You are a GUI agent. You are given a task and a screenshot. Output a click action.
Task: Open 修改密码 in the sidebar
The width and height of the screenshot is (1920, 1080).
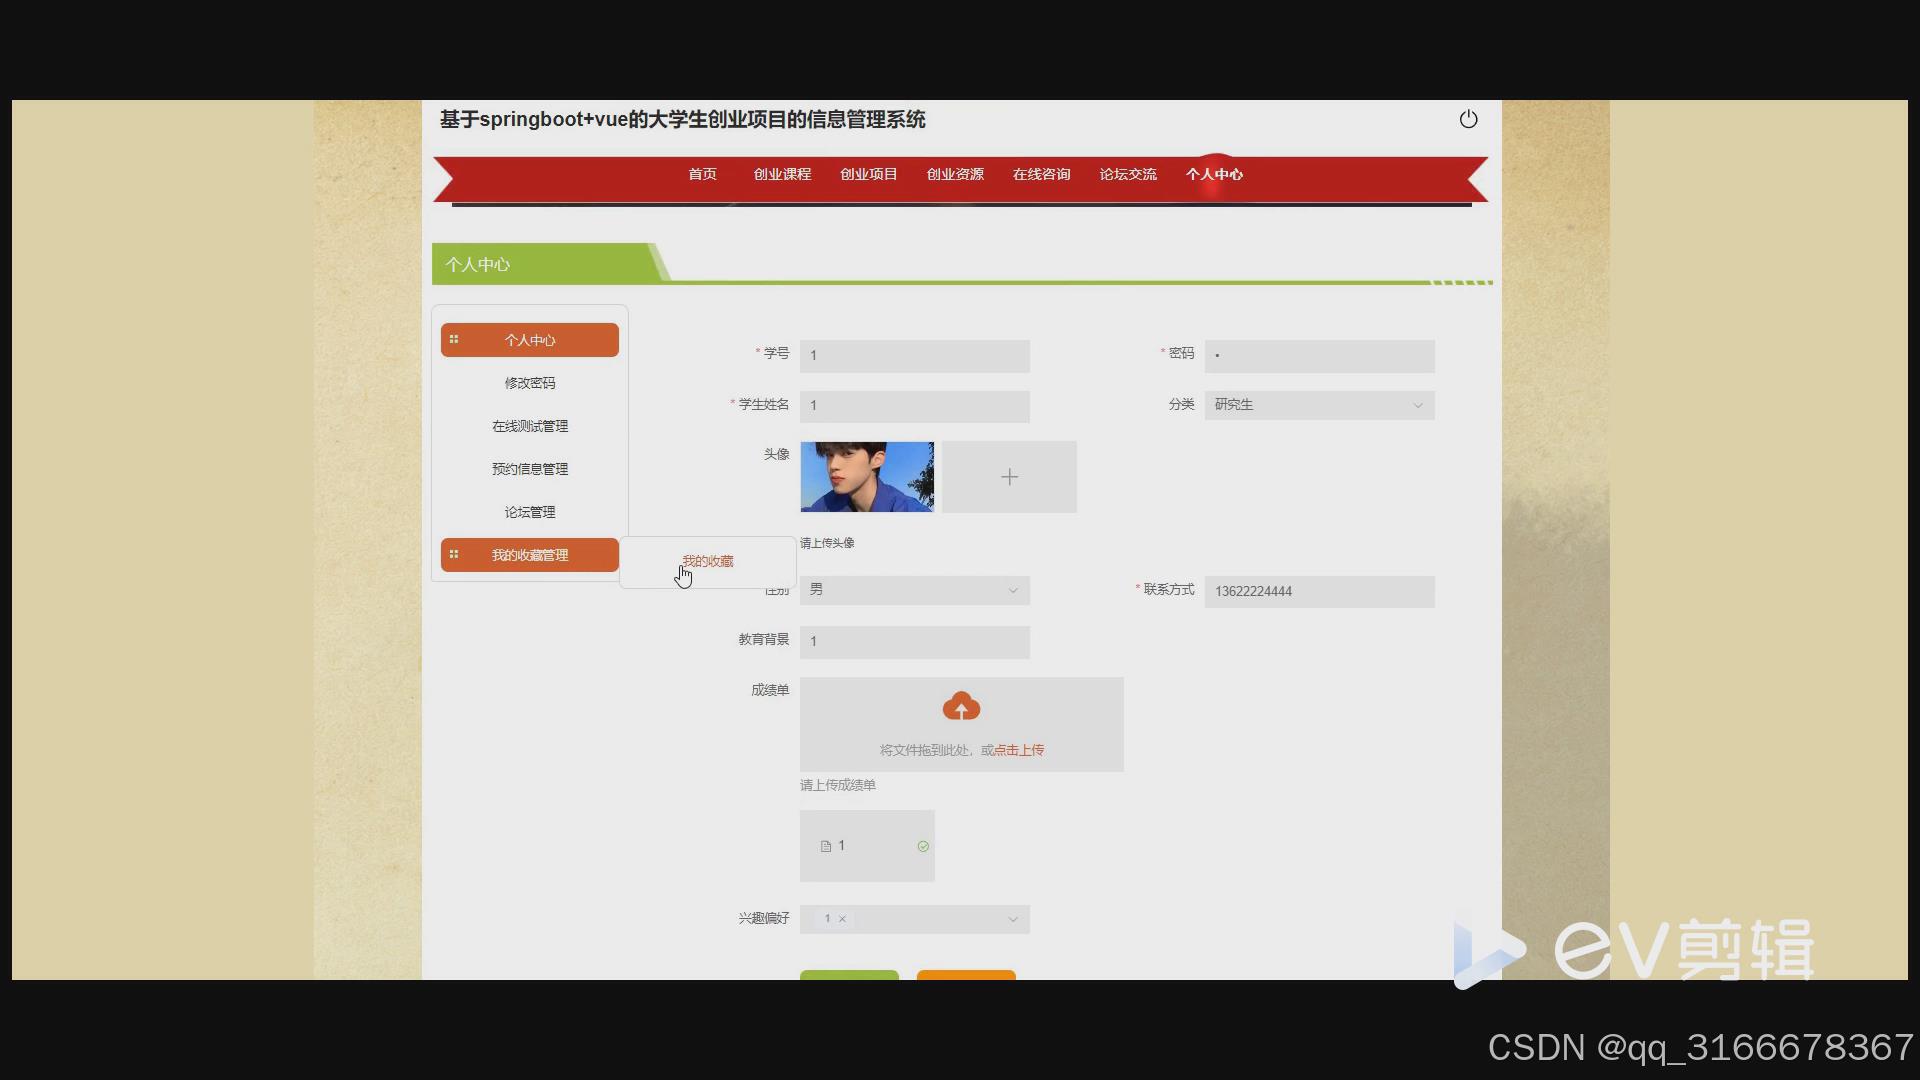click(529, 383)
